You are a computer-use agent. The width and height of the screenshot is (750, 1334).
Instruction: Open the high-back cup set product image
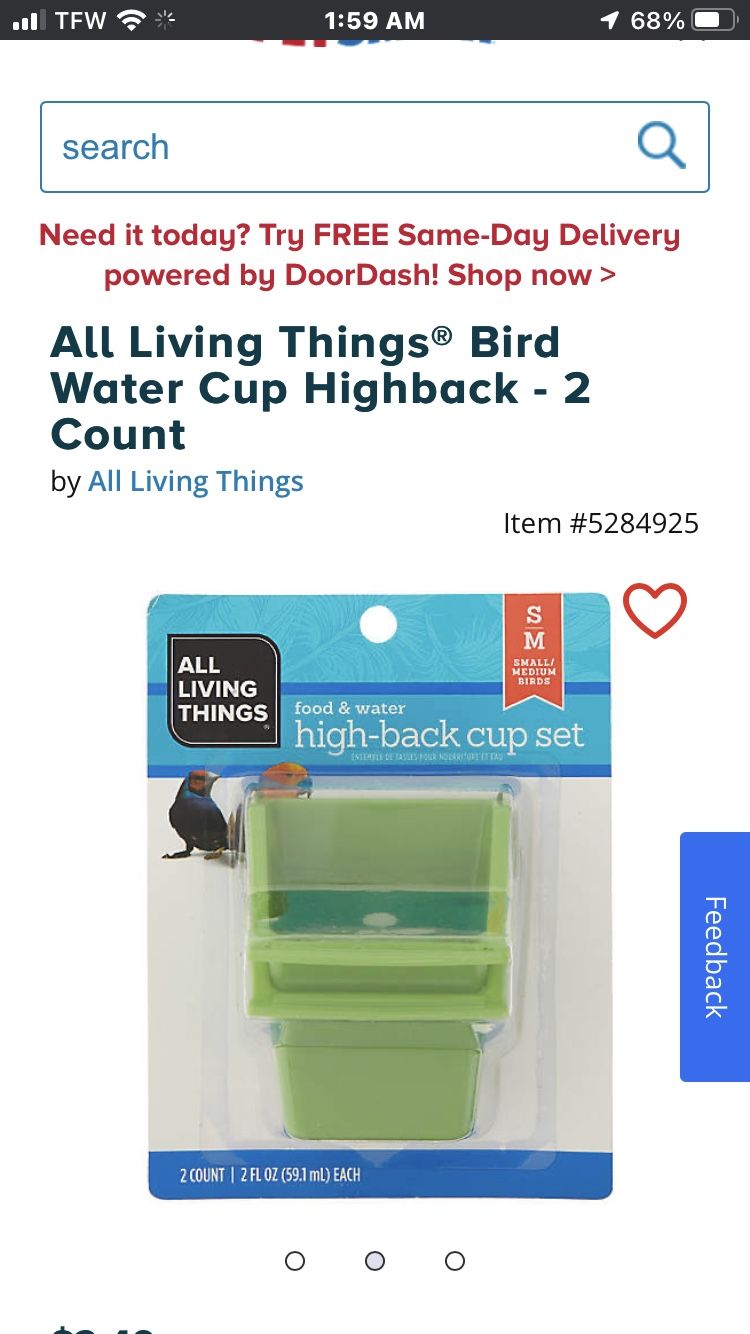[x=379, y=897]
